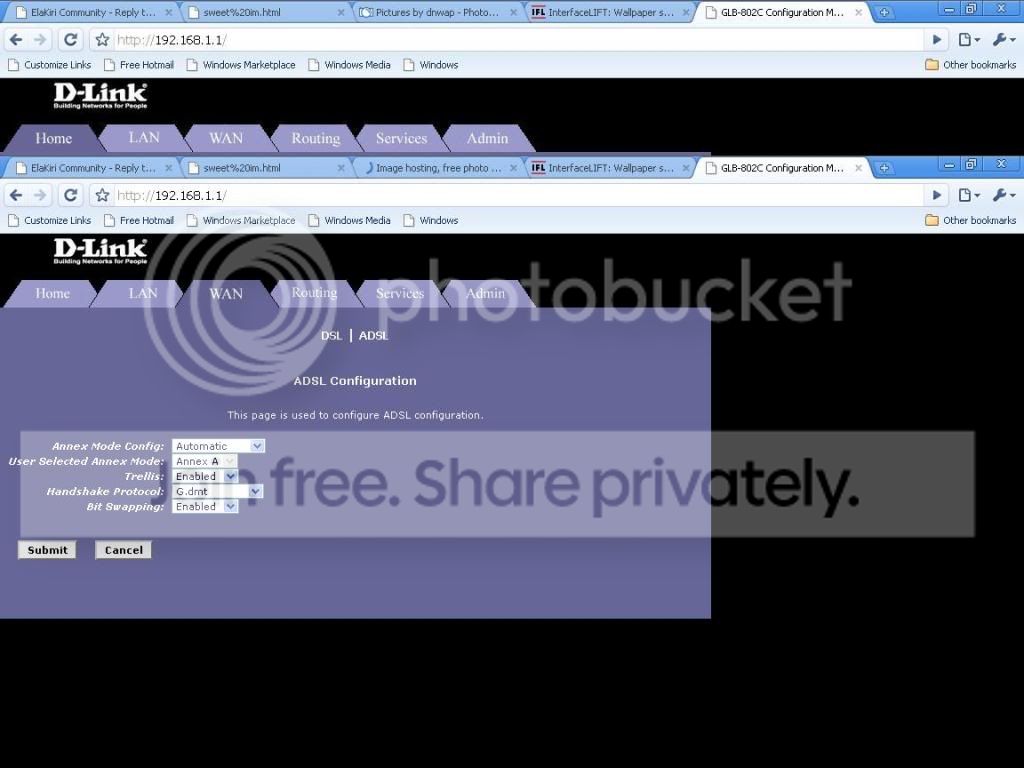
Task: Reload the page in the lower browser window
Action: 70,195
